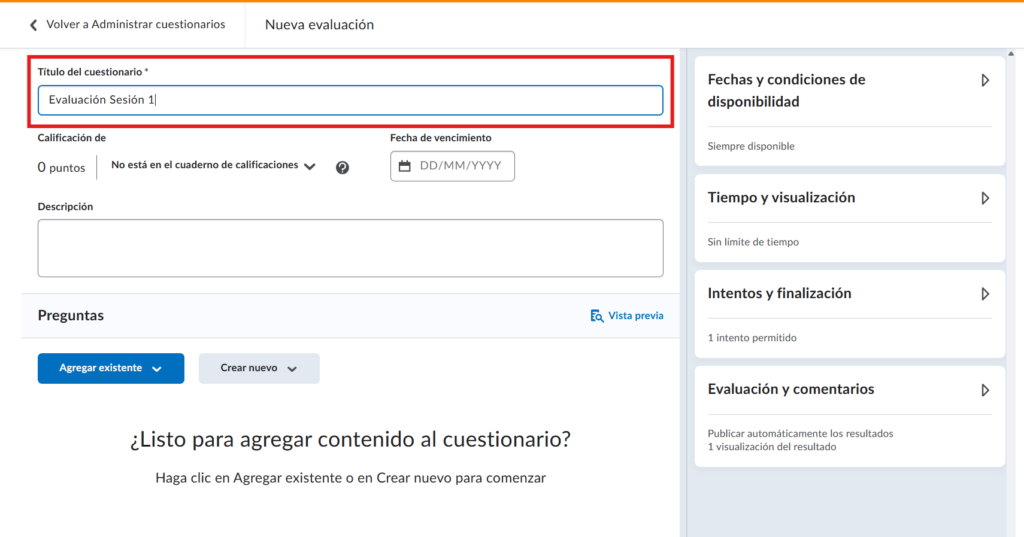1024x537 pixels.
Task: Click the Vista previa link
Action: (x=635, y=316)
